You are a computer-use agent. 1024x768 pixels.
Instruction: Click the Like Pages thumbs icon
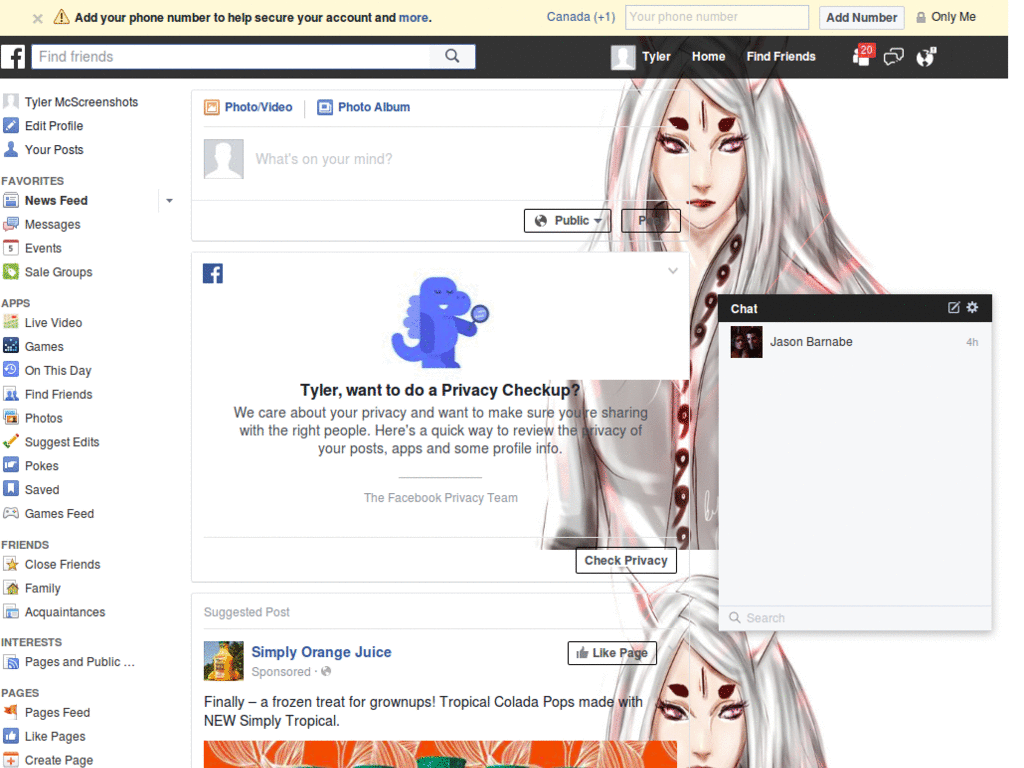pos(10,736)
